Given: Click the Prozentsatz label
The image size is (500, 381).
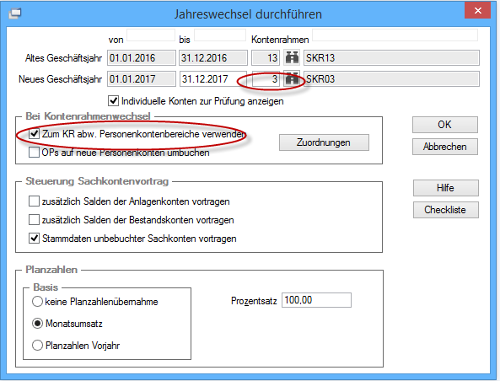Looking at the screenshot, I should point(254,301).
